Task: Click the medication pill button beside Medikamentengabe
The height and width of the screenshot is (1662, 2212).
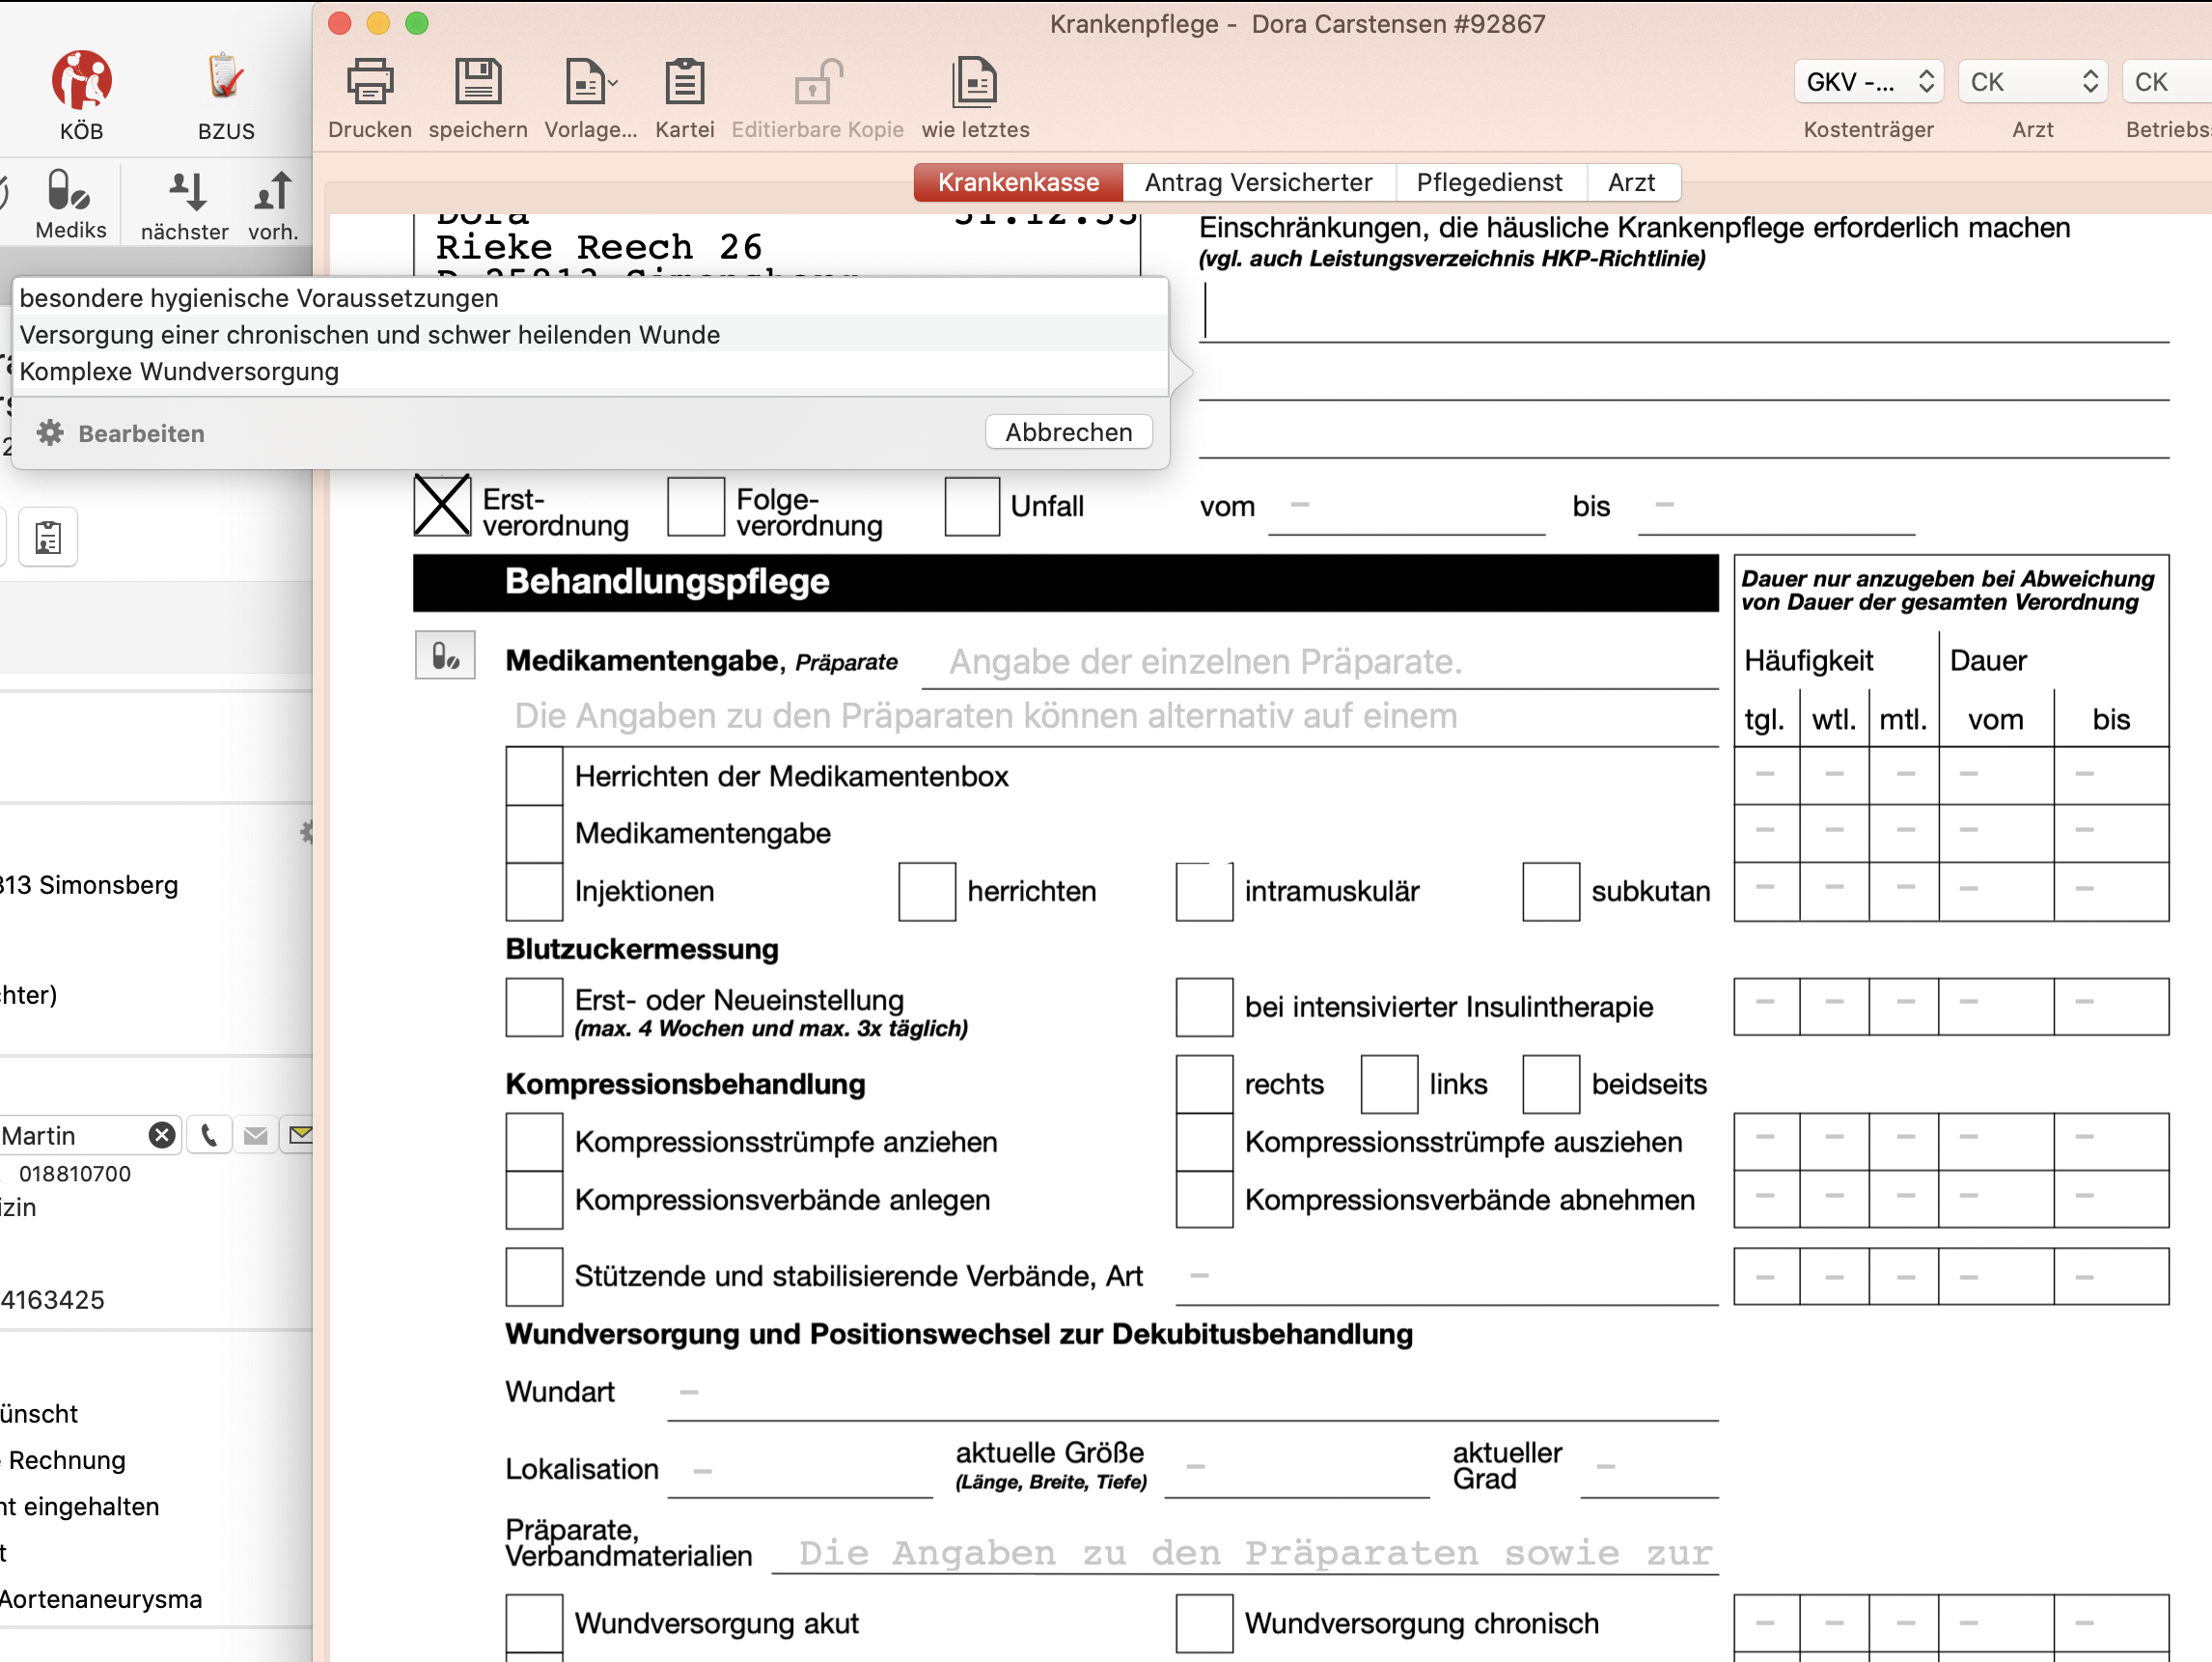Action: (x=445, y=656)
